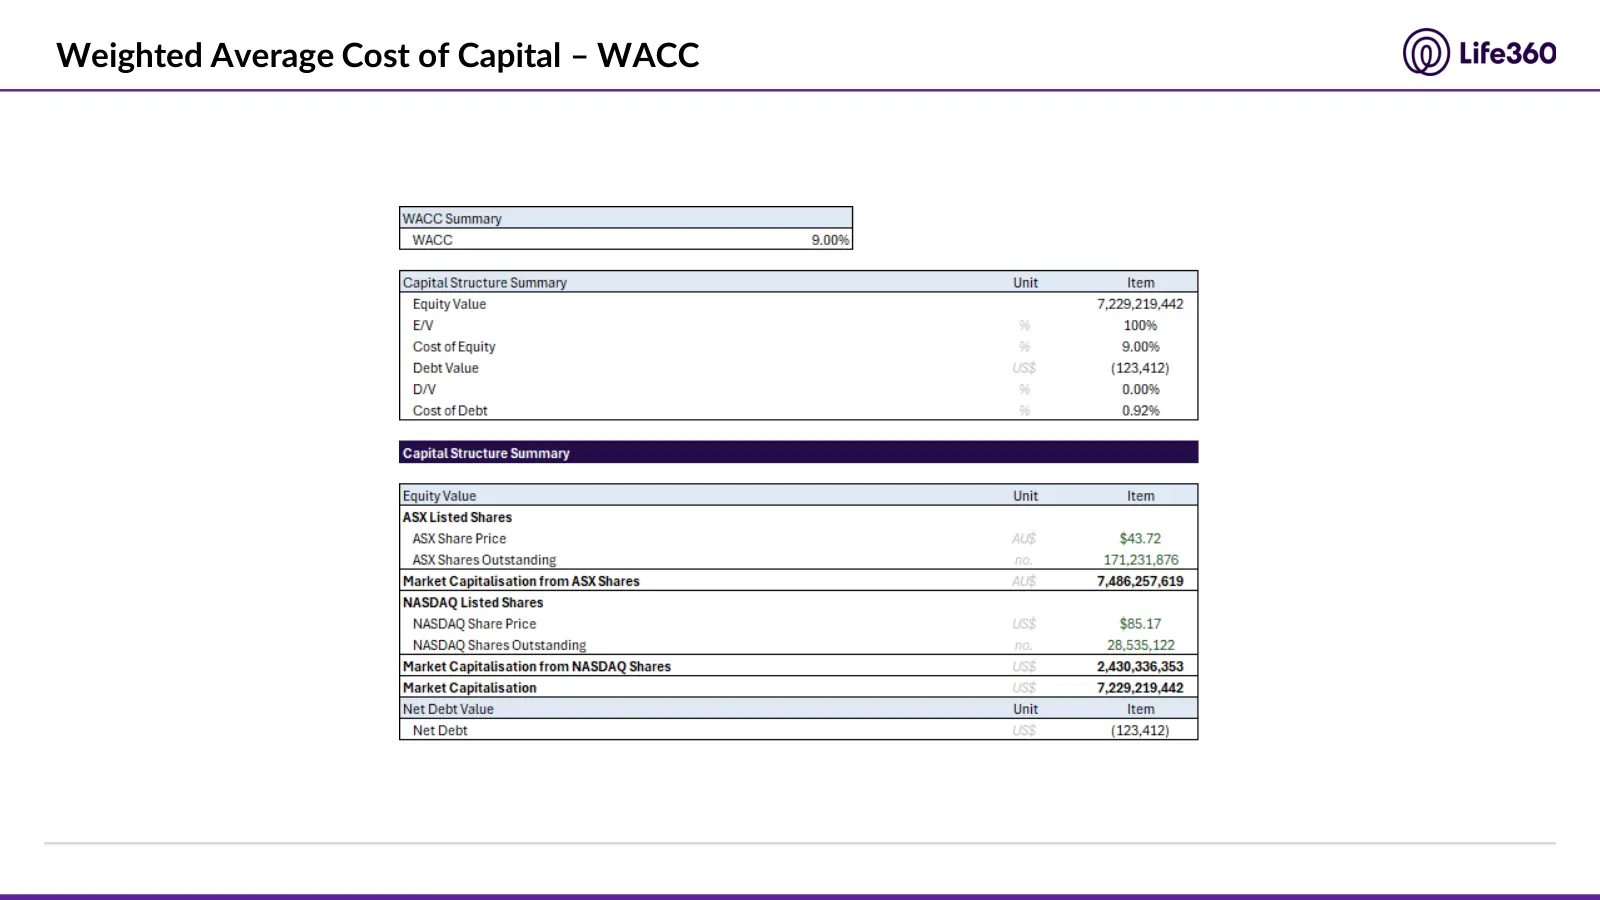Click the "NASDAQ Listed Shares" heading
The image size is (1600, 900).
473,602
